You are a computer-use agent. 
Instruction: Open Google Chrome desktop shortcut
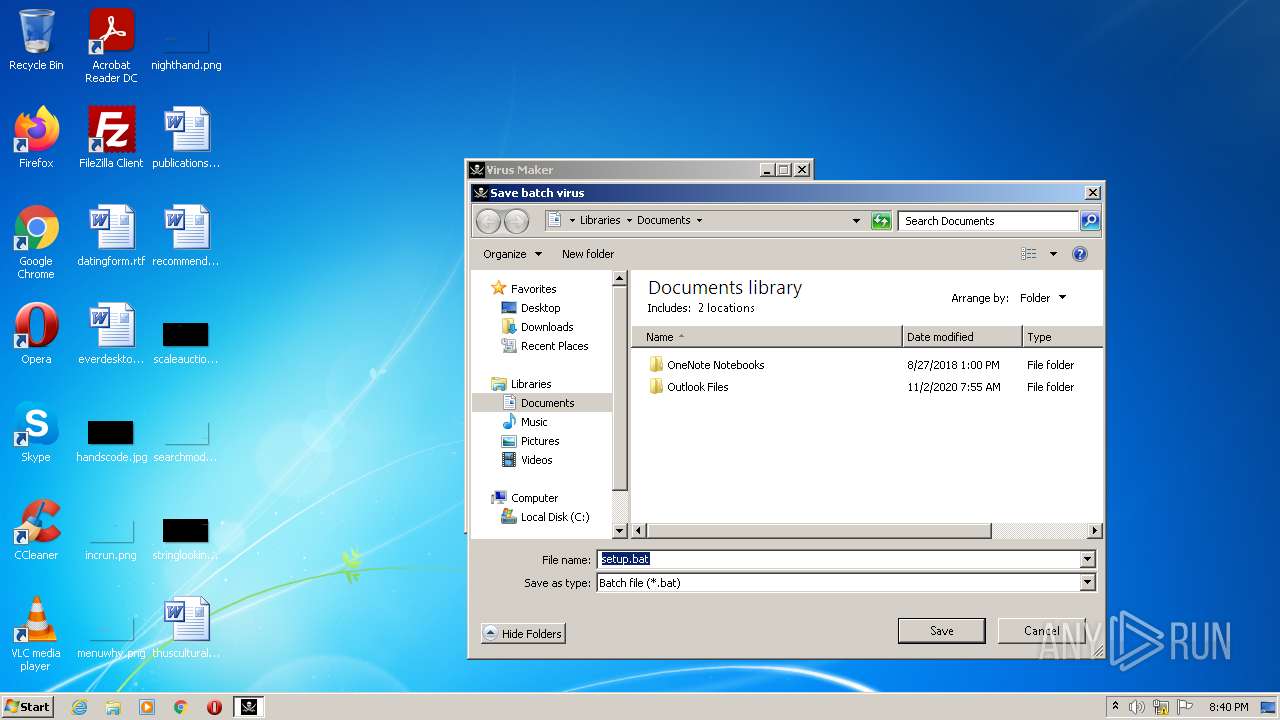(36, 242)
